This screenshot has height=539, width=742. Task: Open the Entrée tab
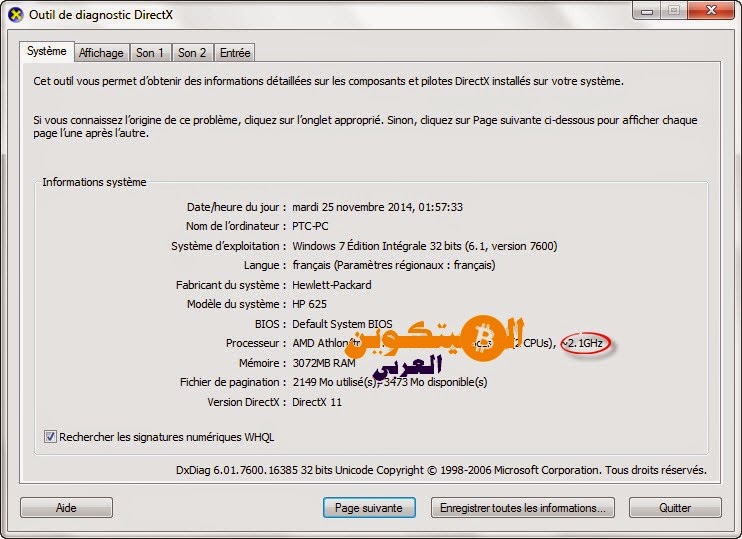click(235, 53)
